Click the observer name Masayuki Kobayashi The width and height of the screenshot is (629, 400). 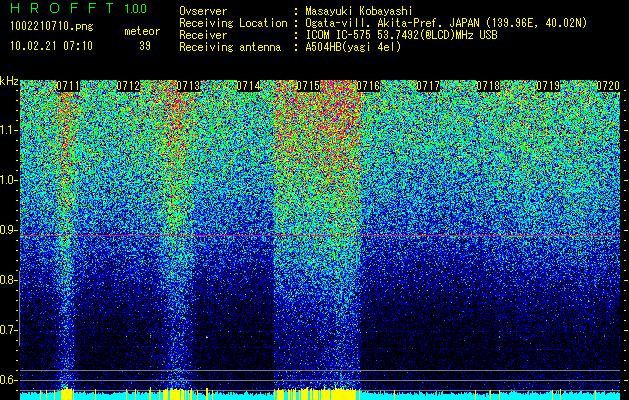[x=359, y=11]
